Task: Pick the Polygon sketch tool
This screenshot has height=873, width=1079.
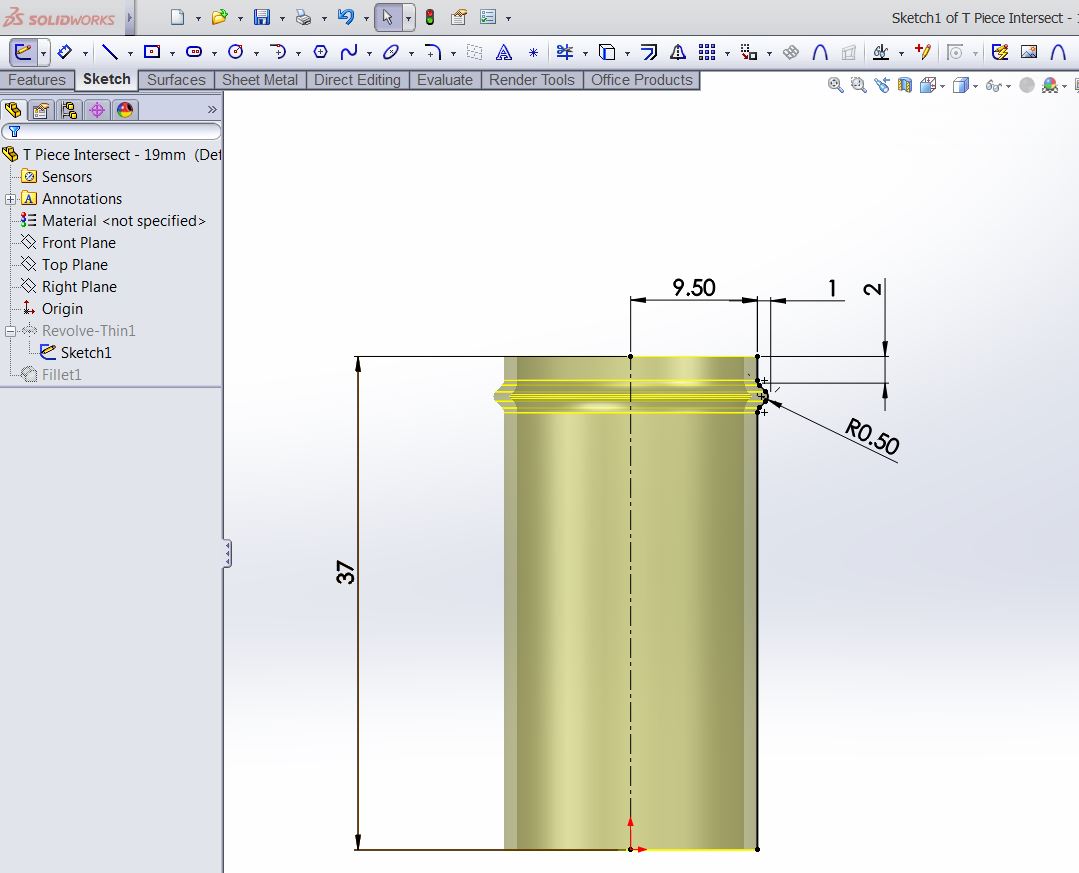Action: tap(321, 52)
